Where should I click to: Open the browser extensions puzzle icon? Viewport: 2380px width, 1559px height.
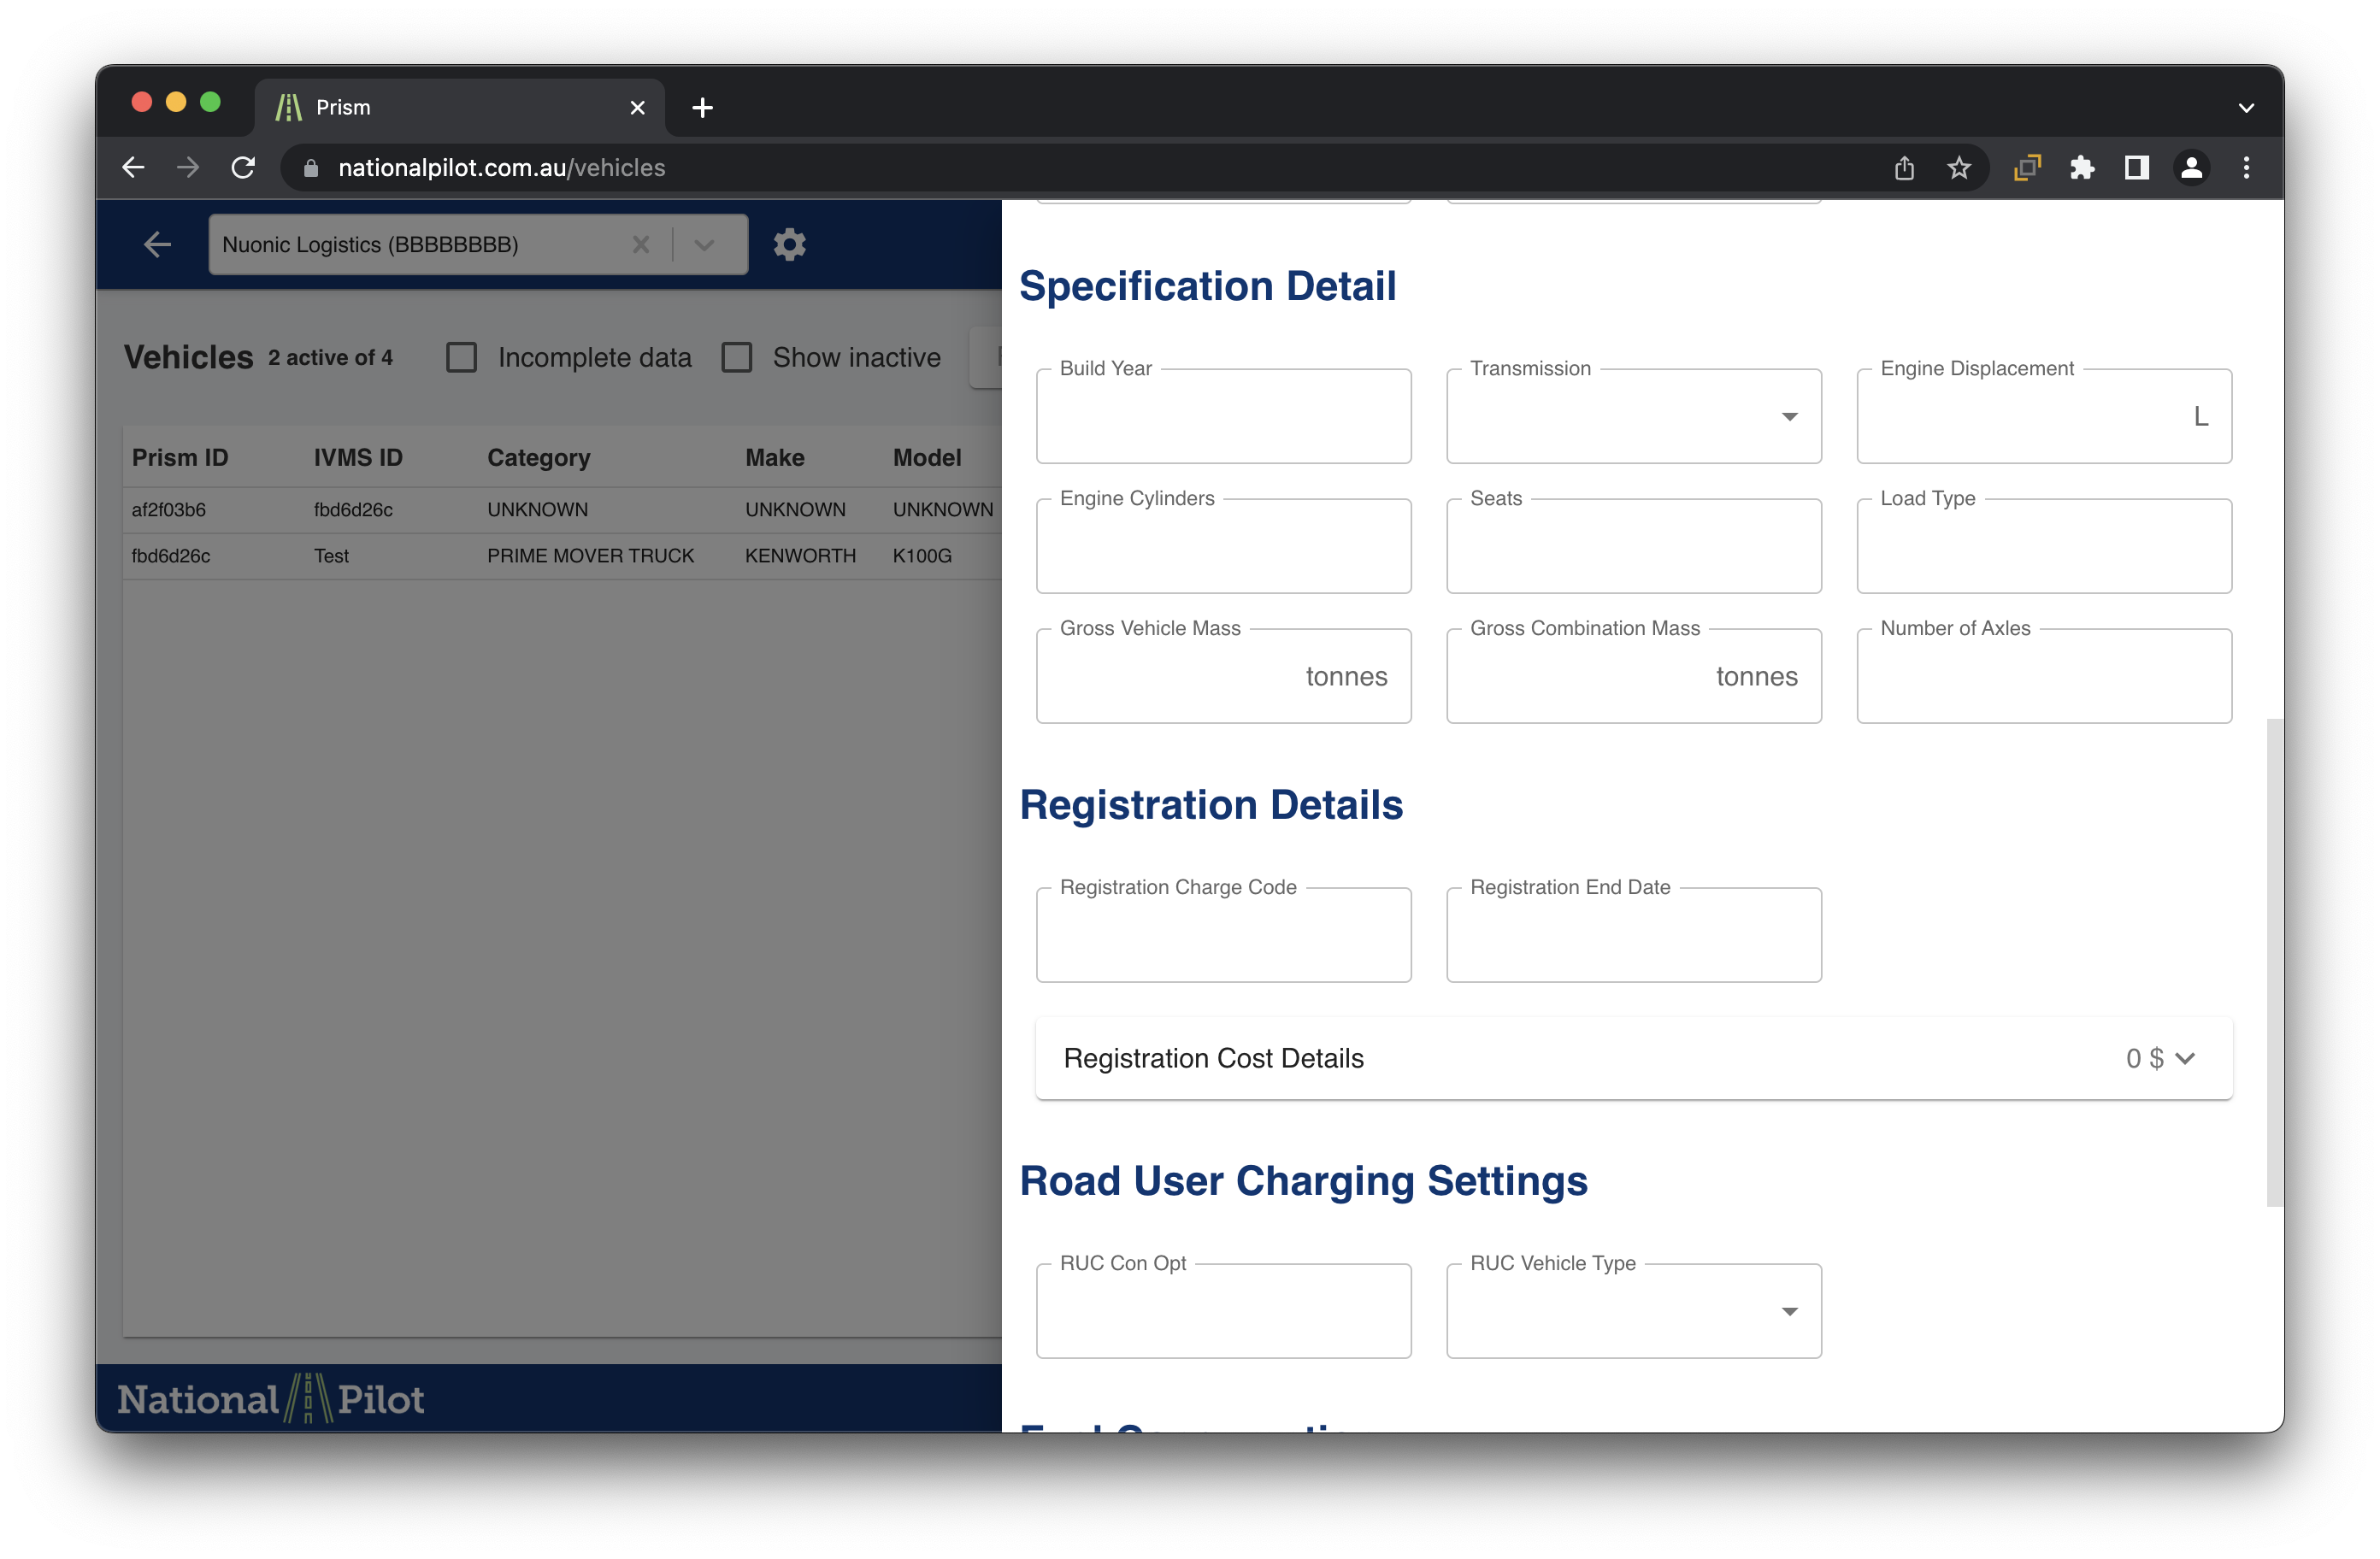pyautogui.click(x=2082, y=167)
